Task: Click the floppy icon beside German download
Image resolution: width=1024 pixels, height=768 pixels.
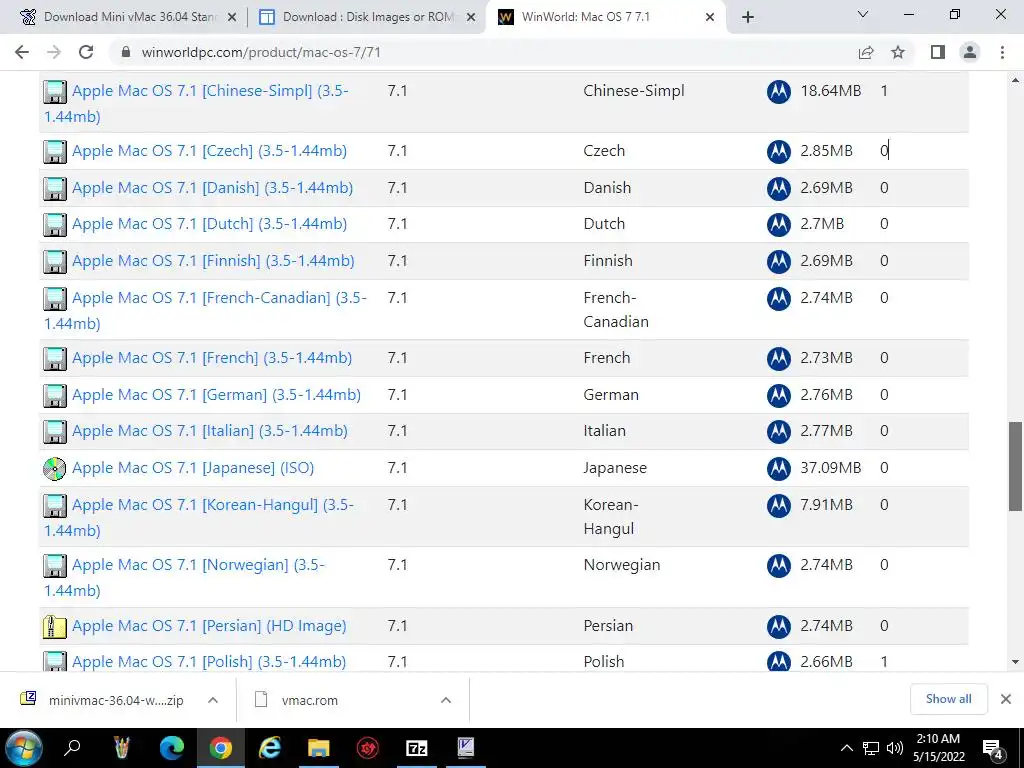Action: (55, 396)
